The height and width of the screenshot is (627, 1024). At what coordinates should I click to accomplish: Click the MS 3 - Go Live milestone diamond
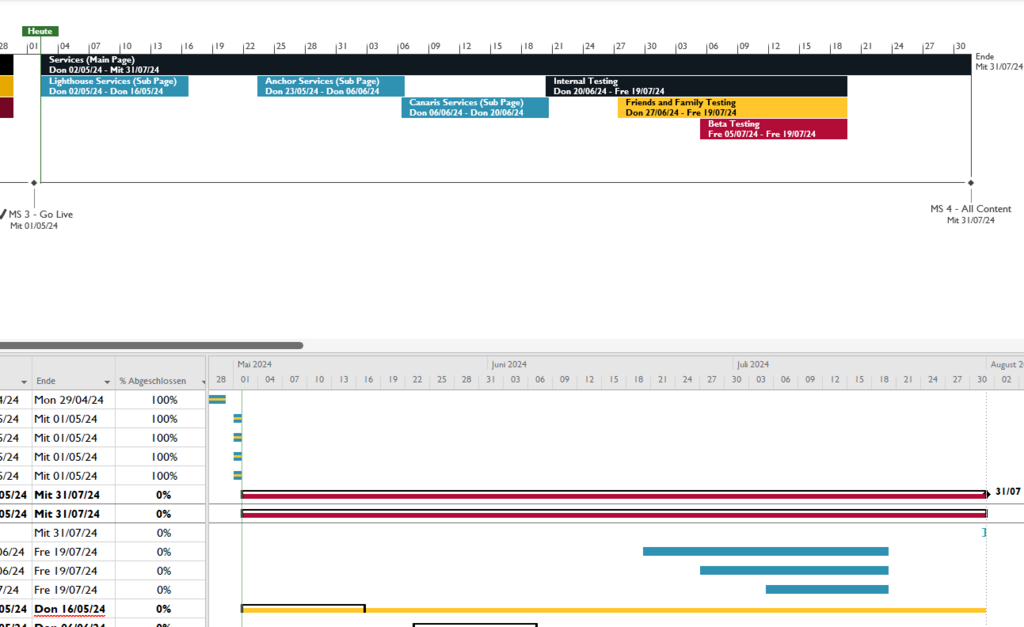pyautogui.click(x=34, y=183)
